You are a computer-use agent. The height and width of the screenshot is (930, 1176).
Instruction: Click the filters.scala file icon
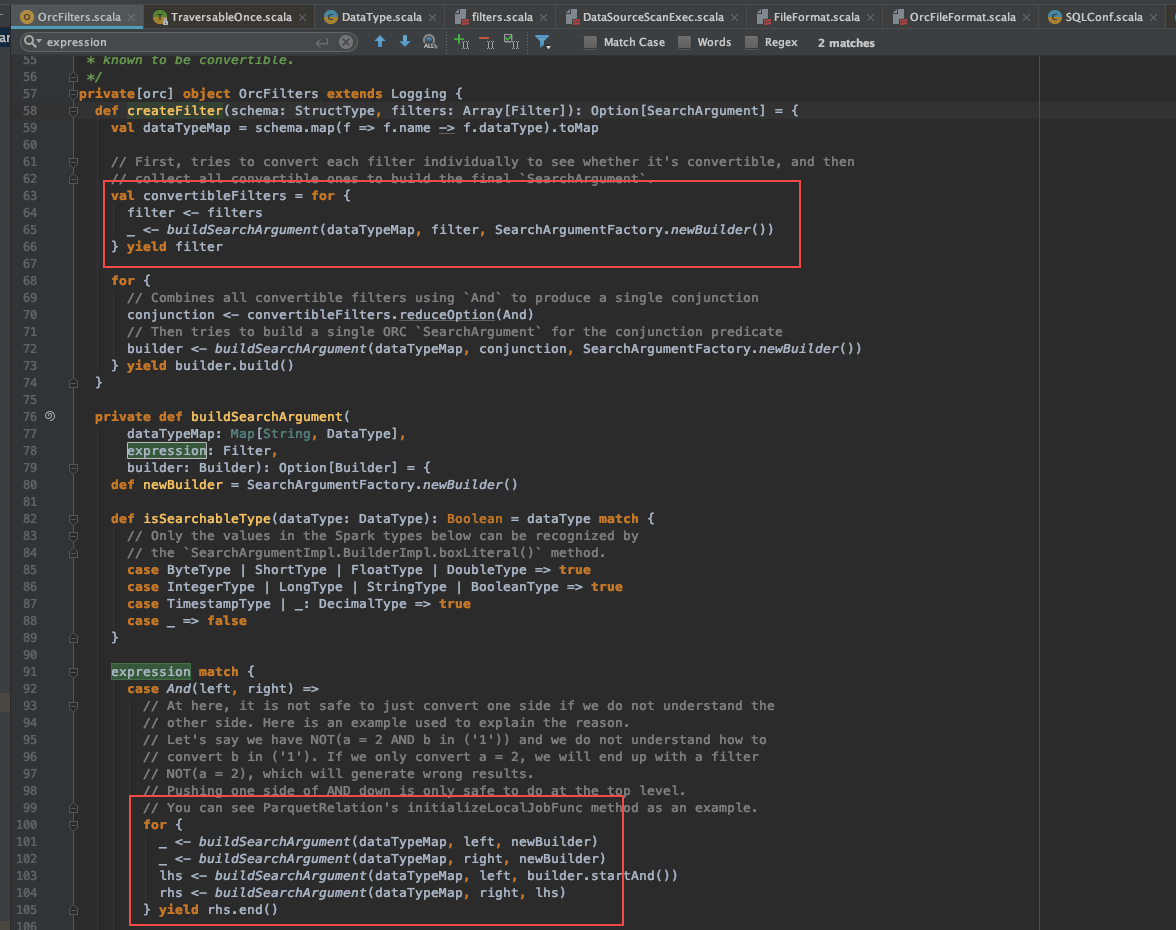pyautogui.click(x=460, y=16)
